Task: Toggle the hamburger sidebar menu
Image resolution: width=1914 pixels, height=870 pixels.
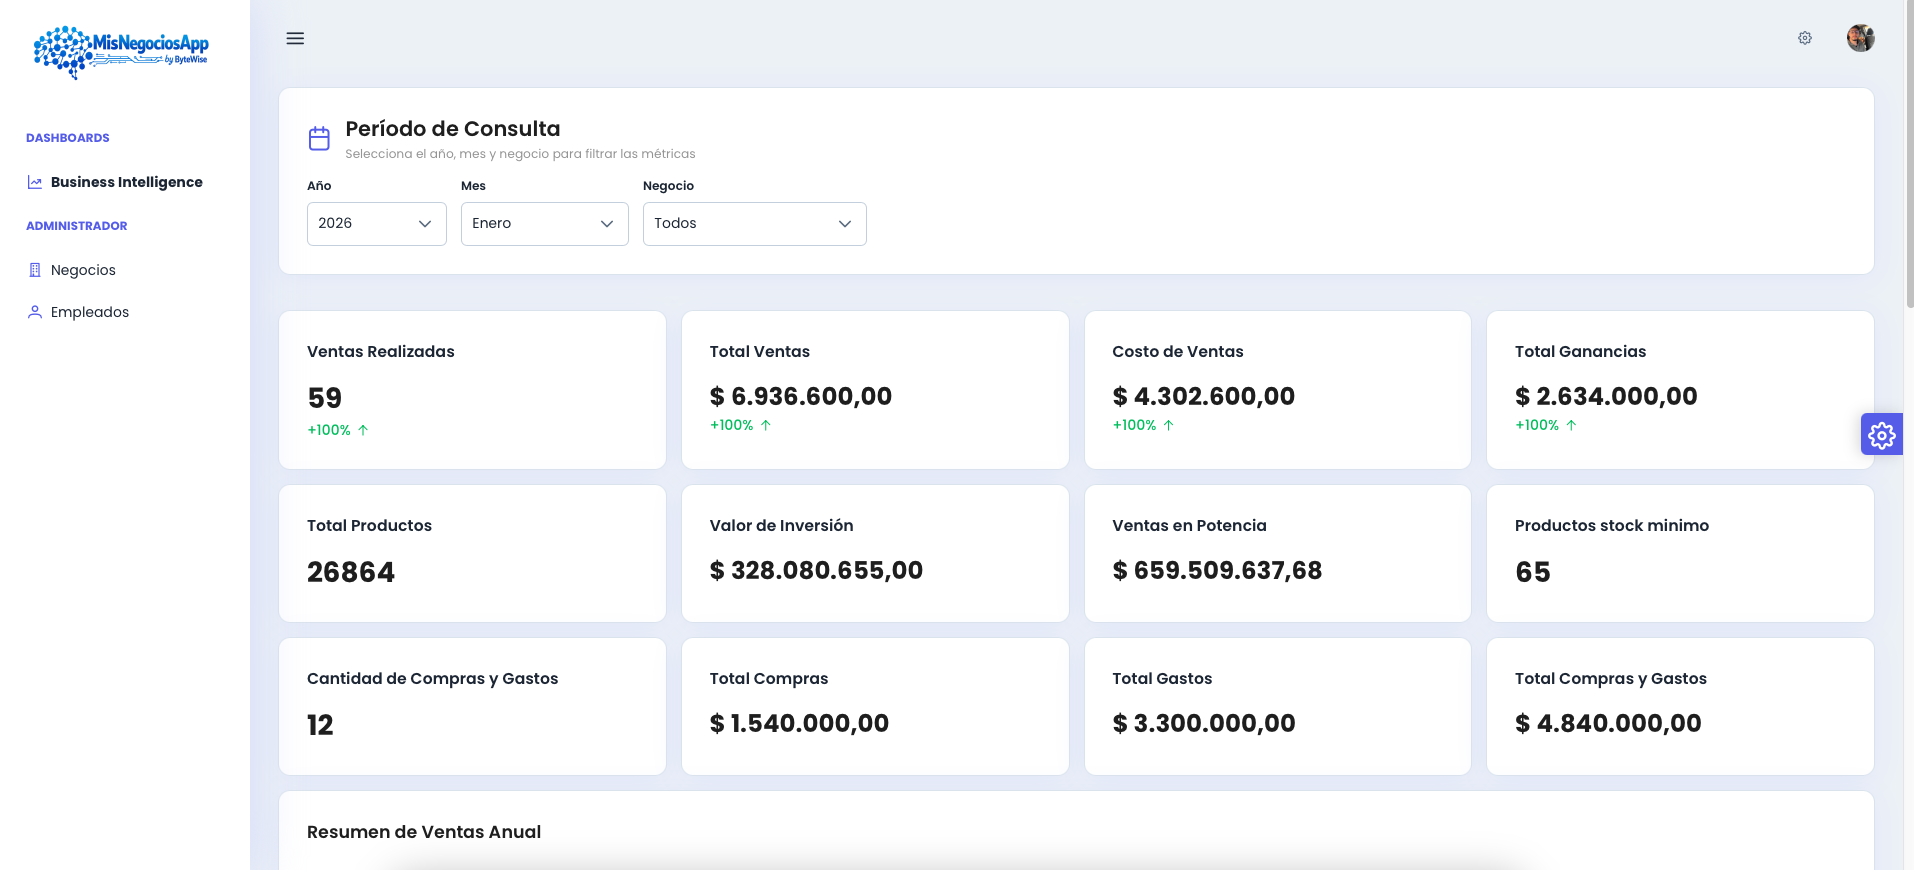Action: pyautogui.click(x=295, y=38)
